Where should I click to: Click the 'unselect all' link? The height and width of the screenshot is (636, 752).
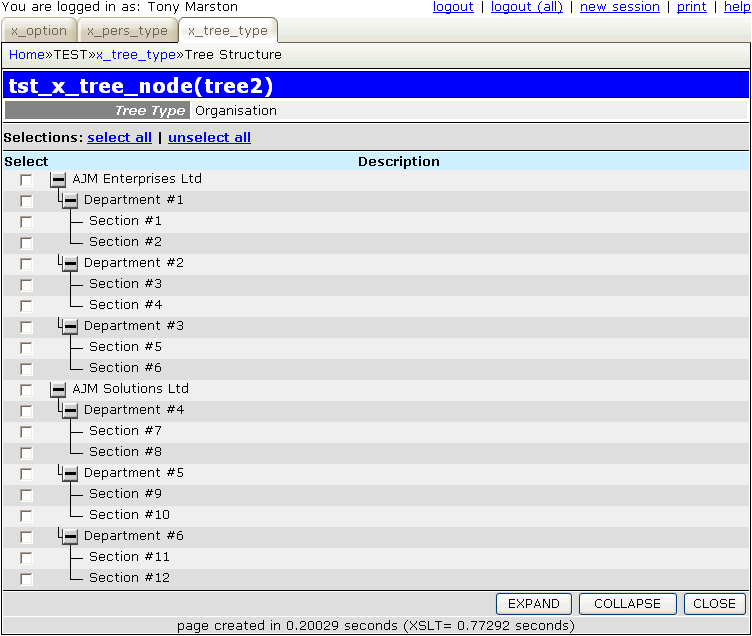[x=209, y=137]
